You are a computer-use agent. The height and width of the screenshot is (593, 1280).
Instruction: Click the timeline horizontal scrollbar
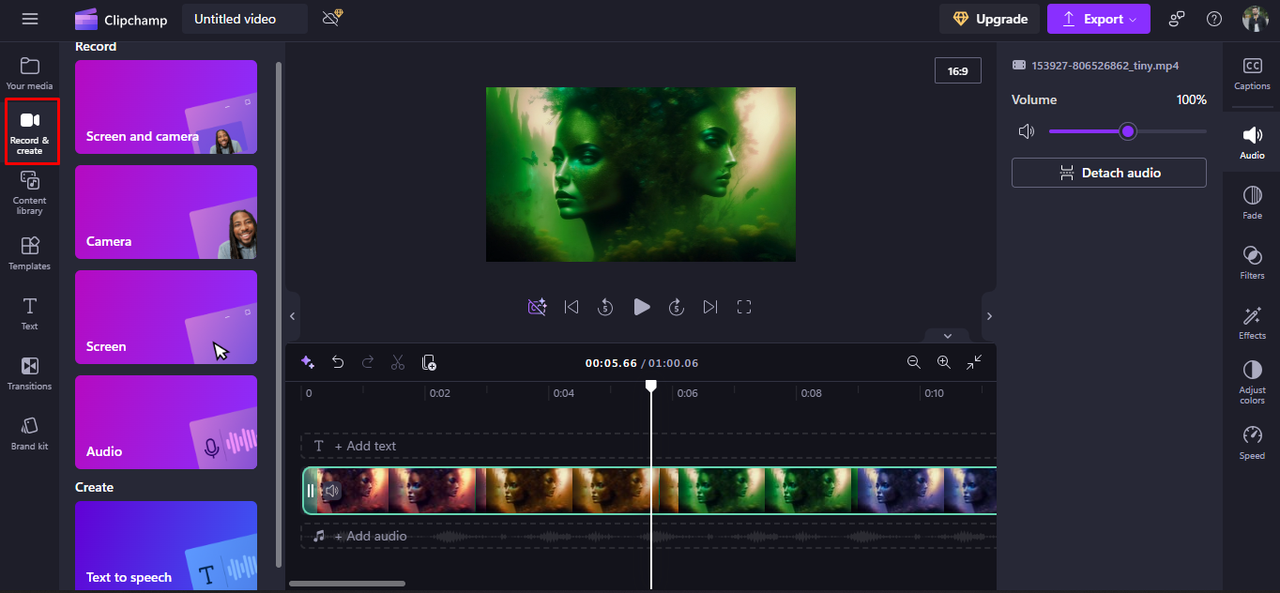pyautogui.click(x=347, y=583)
